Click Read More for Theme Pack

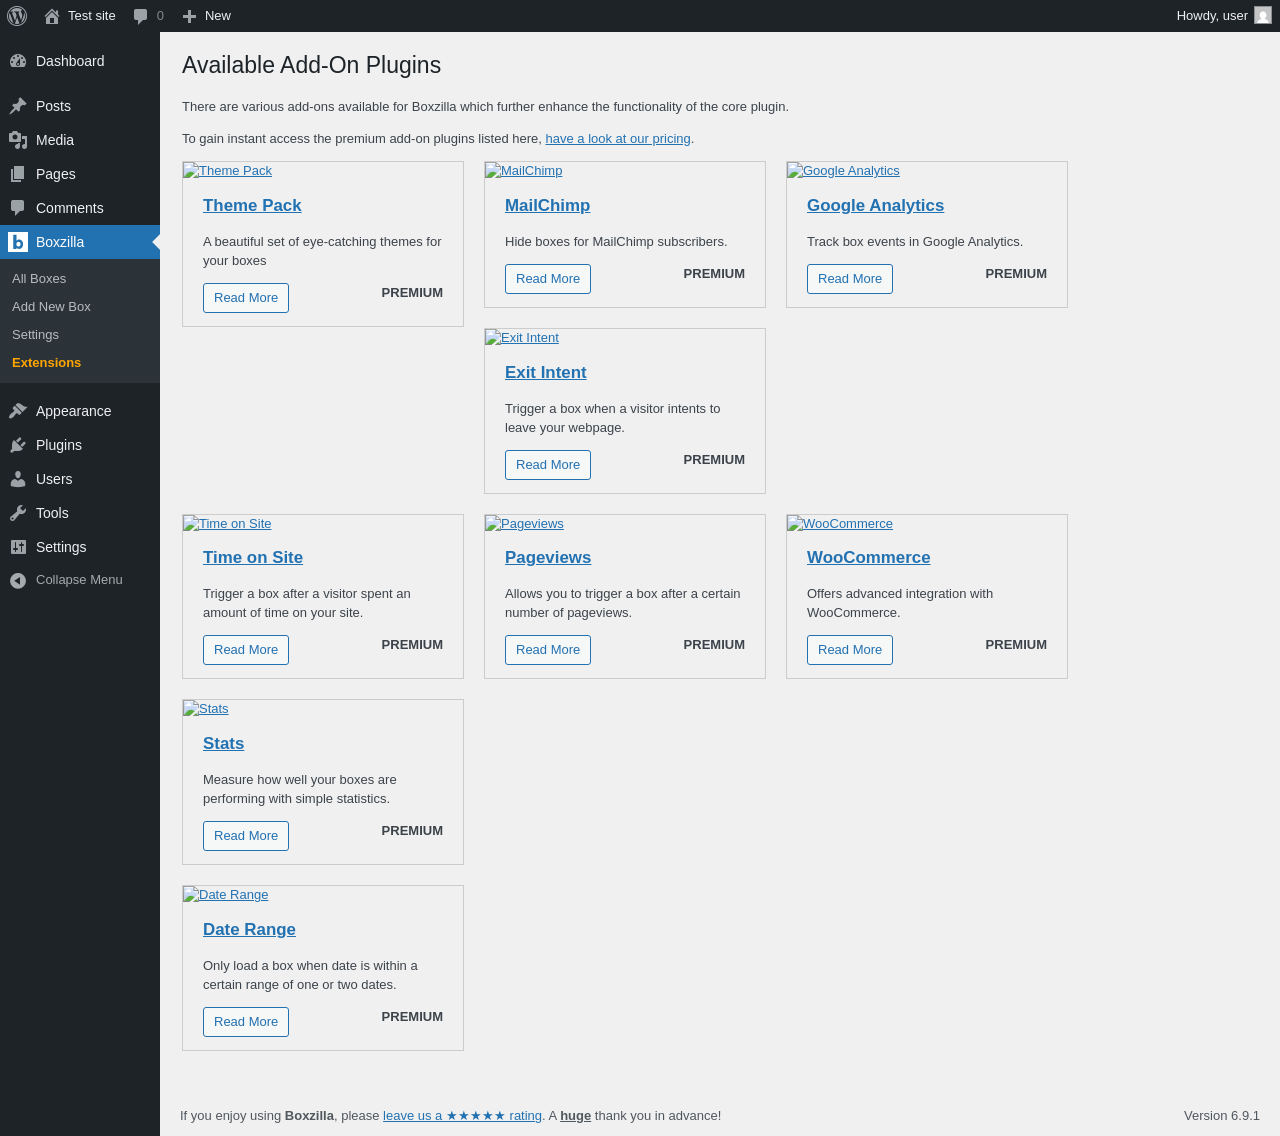pyautogui.click(x=246, y=298)
